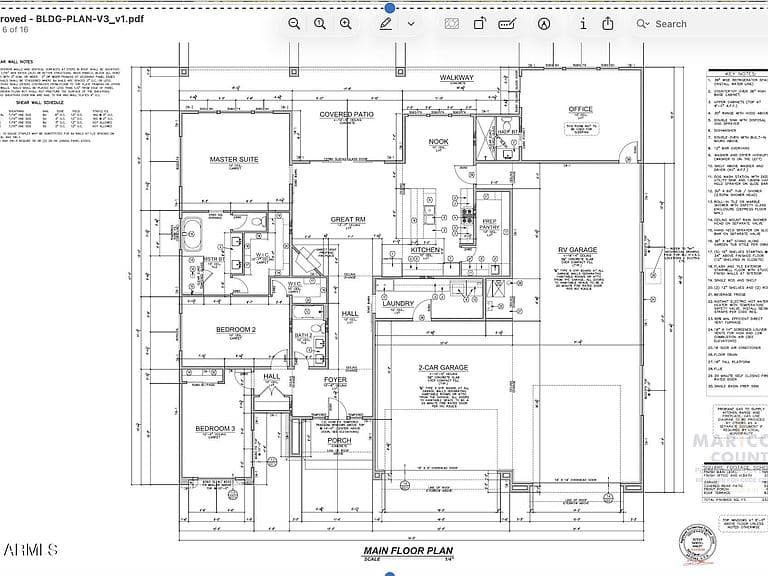Click the COVERED PATIO label

[x=347, y=115]
